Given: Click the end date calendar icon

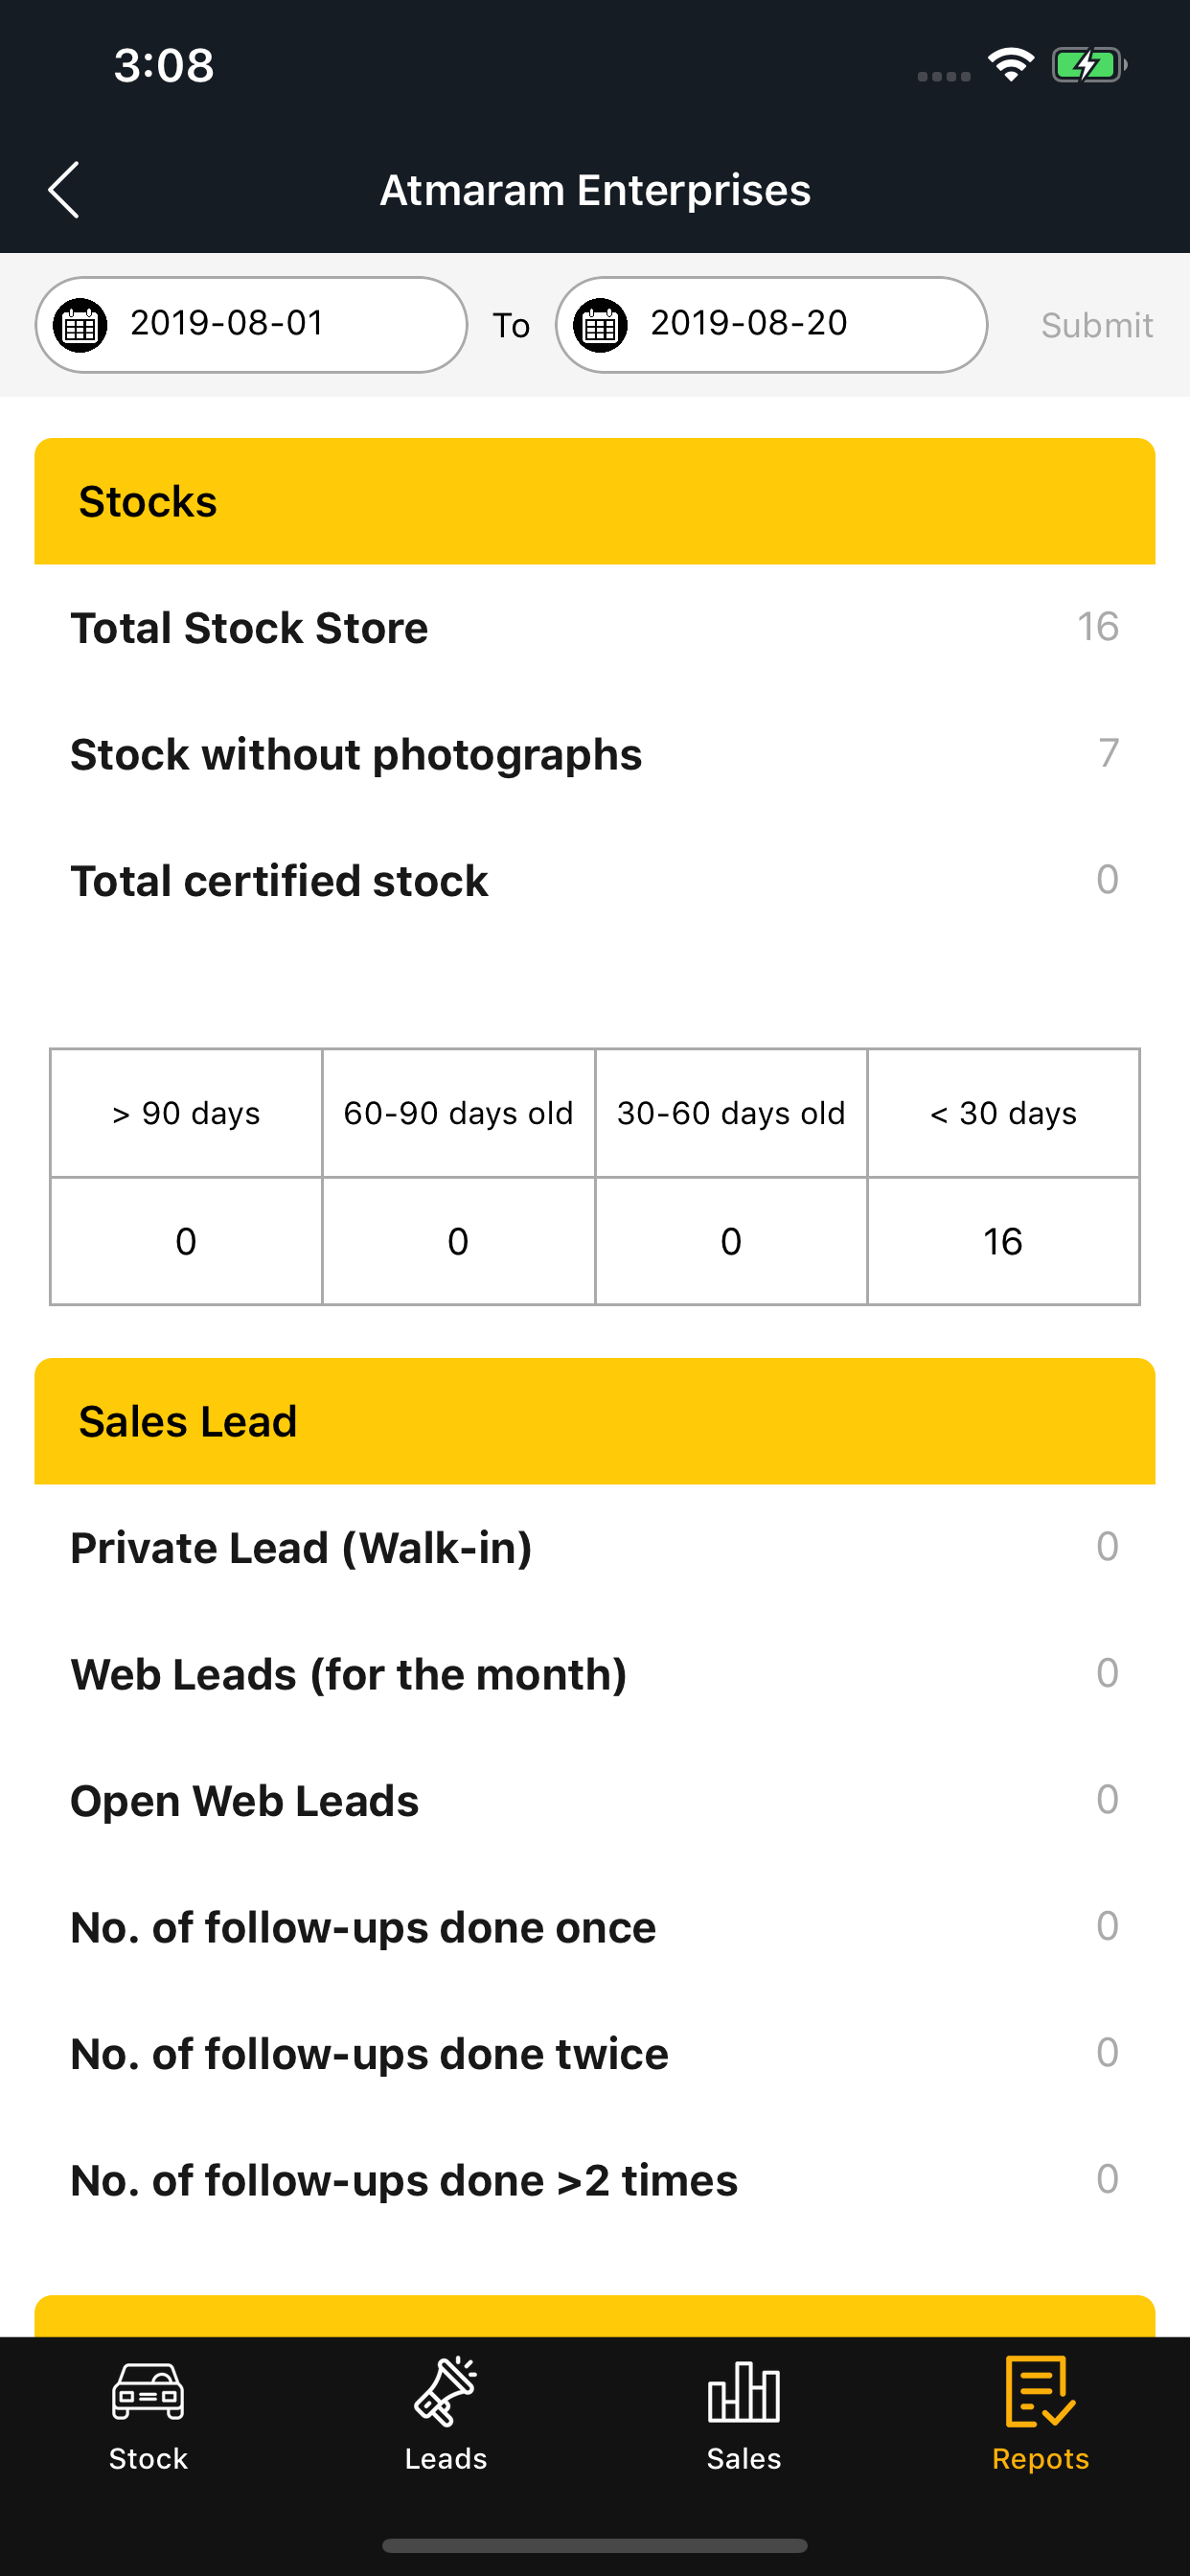Looking at the screenshot, I should tap(601, 325).
